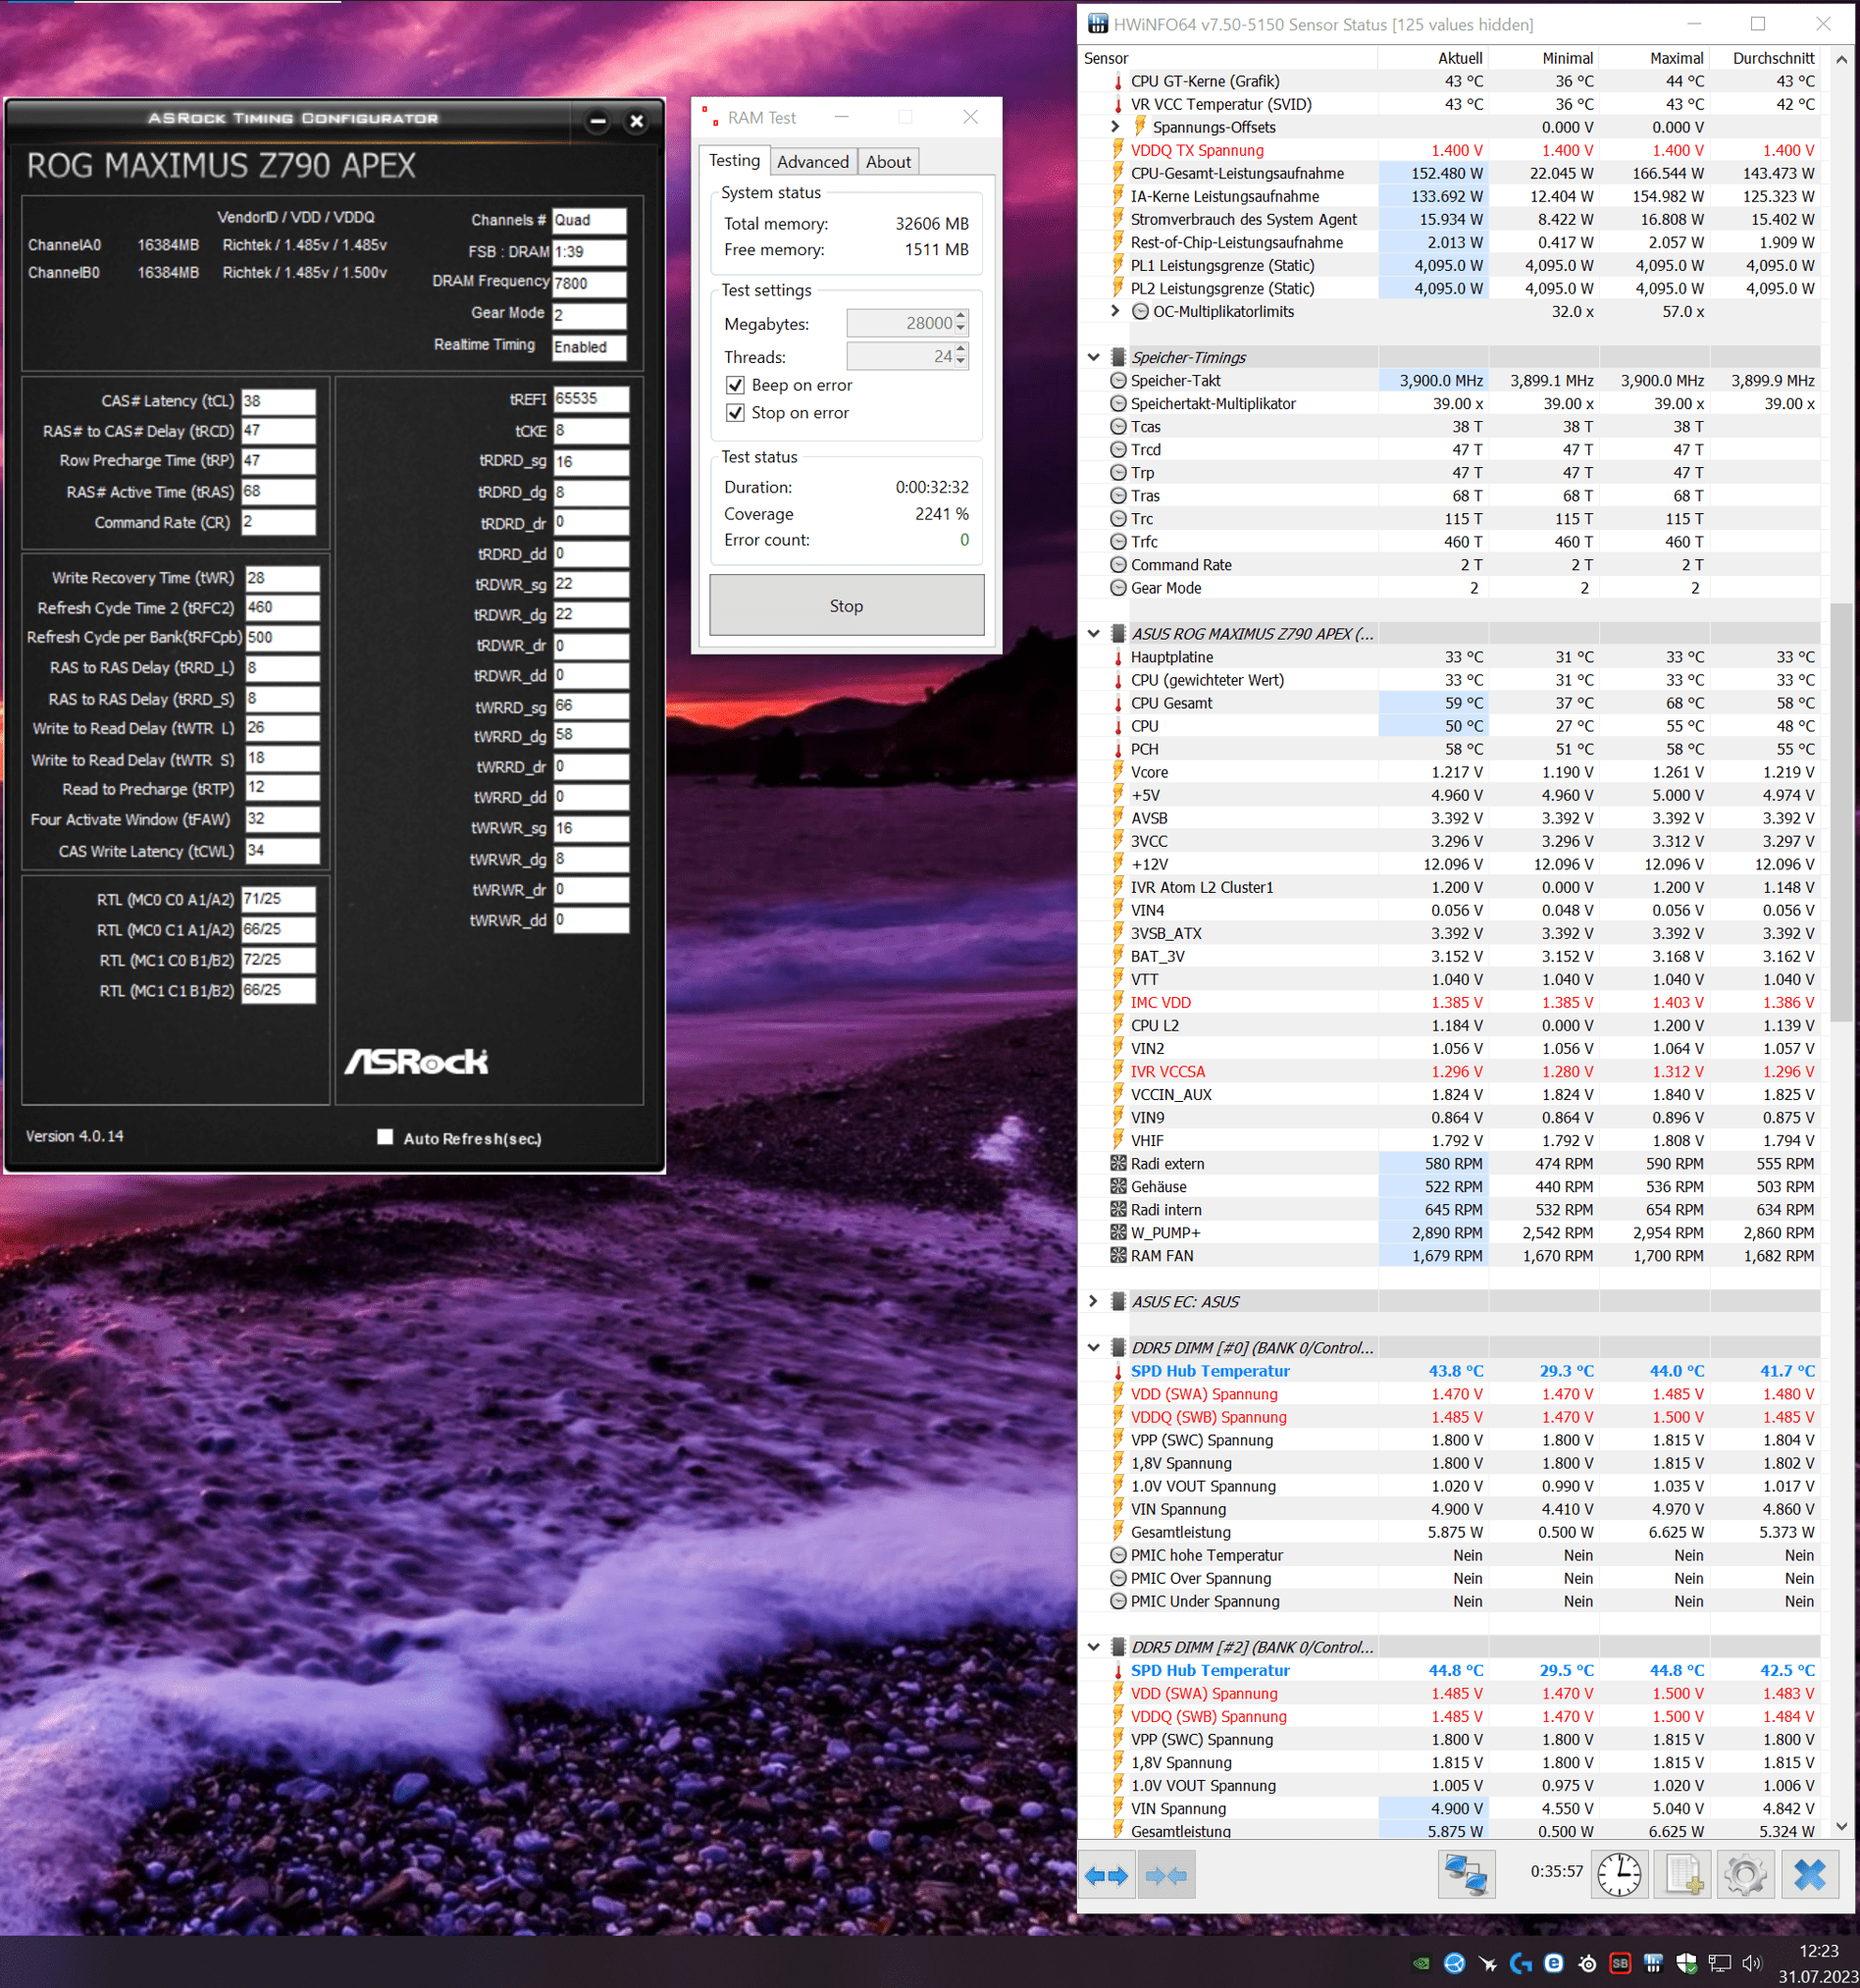Collapse the Speicher-Timings section
Viewport: 1860px width, 1988px height.
[1093, 357]
